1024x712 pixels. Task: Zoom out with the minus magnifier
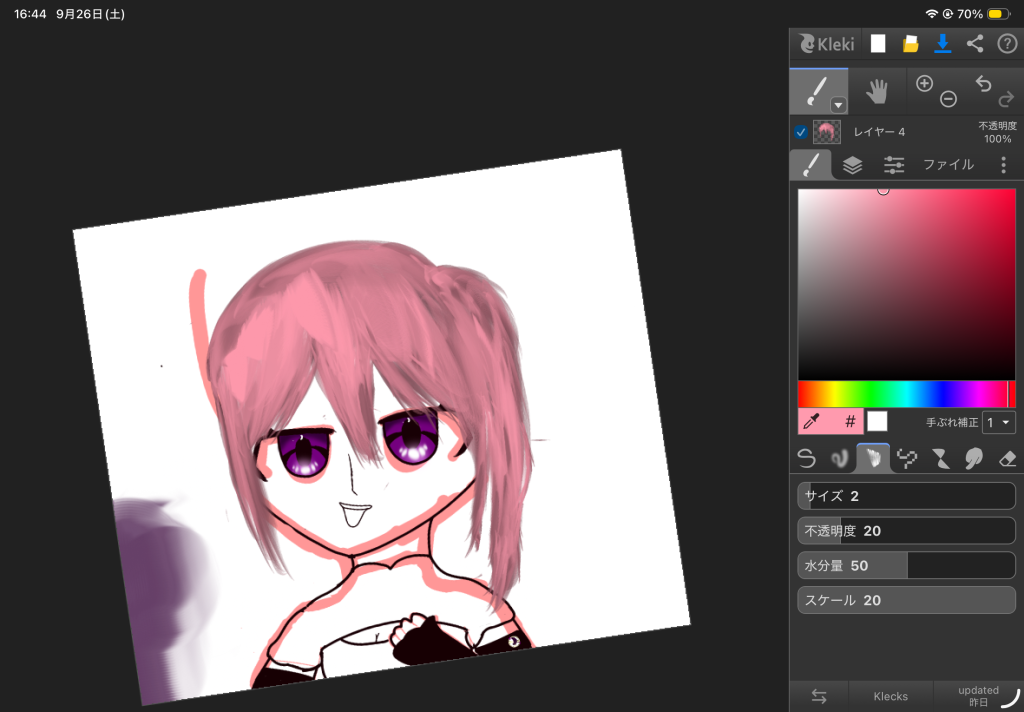coord(948,99)
